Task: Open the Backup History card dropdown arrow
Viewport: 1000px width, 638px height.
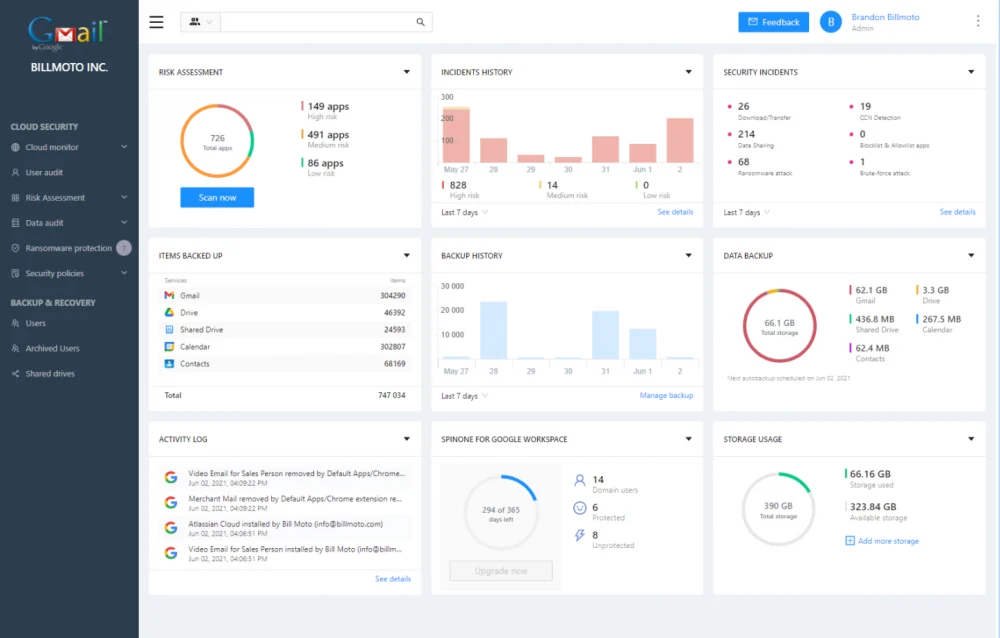Action: click(688, 256)
